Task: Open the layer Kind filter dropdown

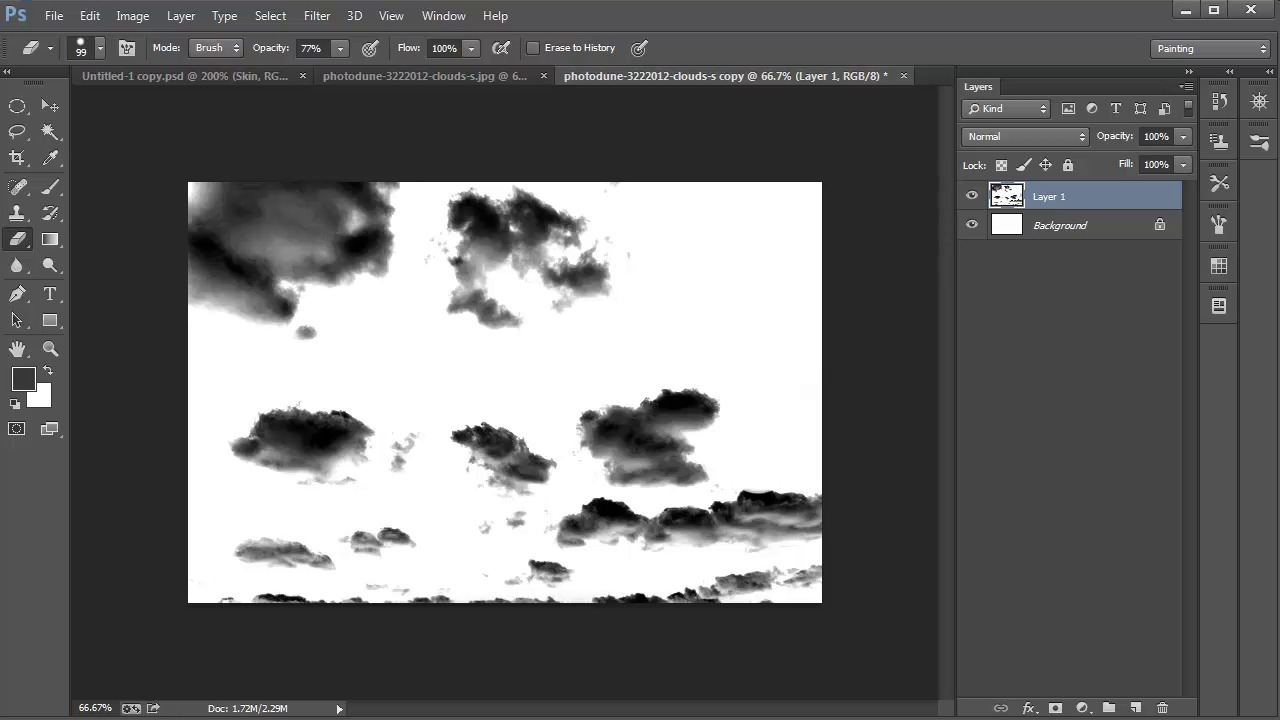Action: pyautogui.click(x=1007, y=109)
